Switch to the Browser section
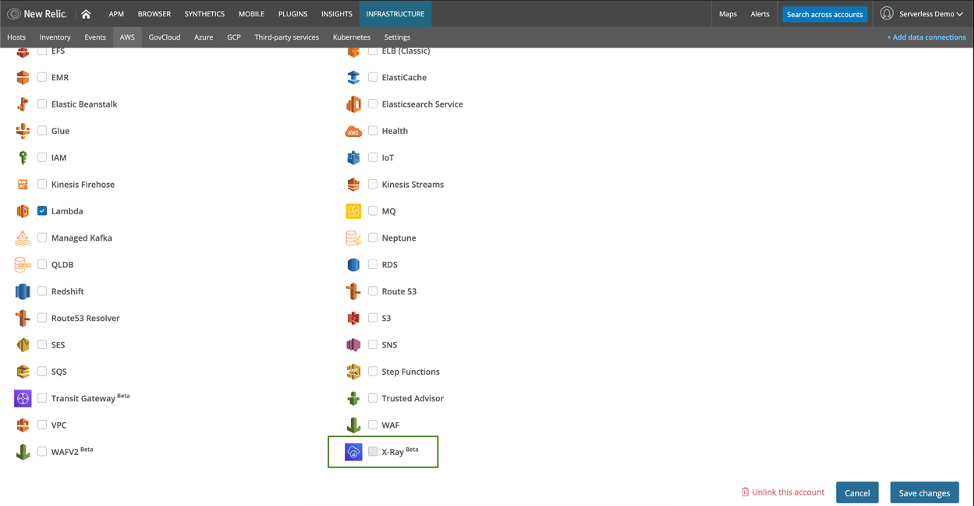Screen dimensions: 974x506 pos(154,14)
